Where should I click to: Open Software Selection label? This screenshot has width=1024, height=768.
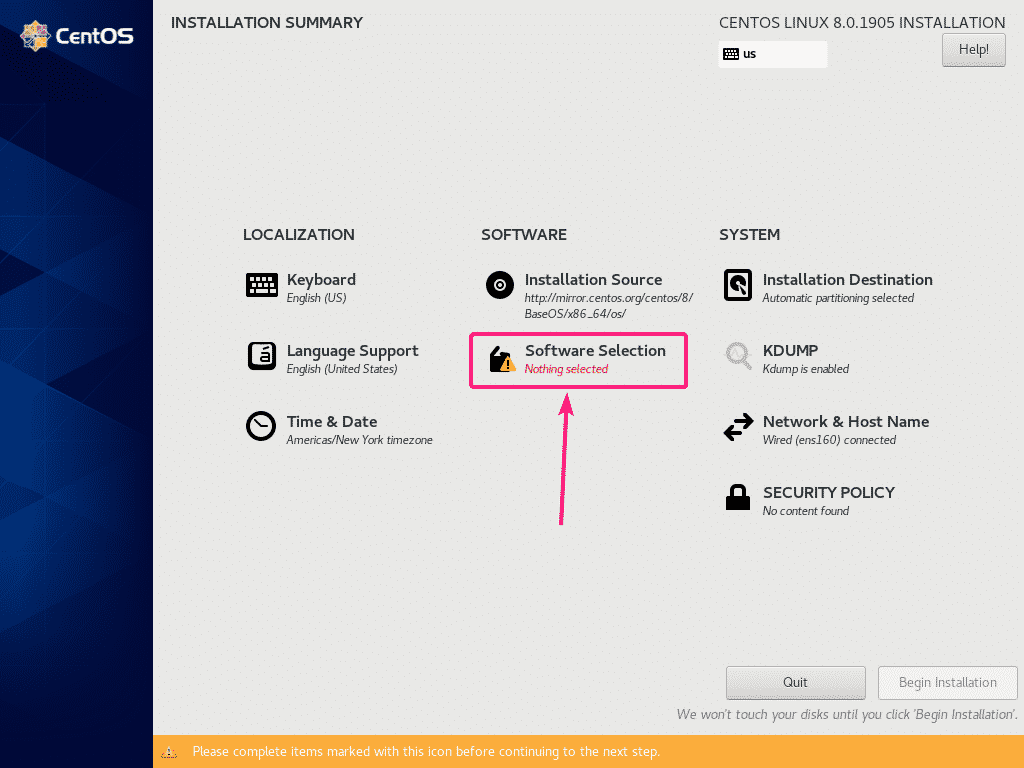pos(596,351)
